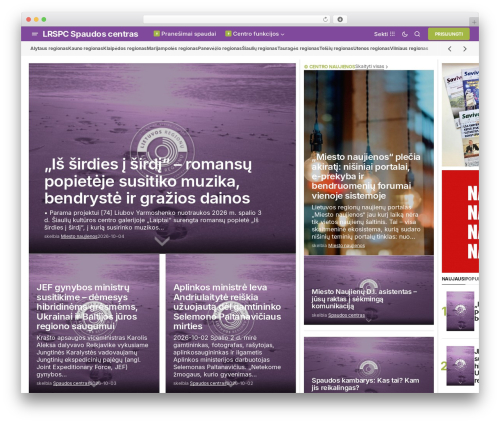The width and height of the screenshot is (500, 423).
Task: Select Šiaulių regionas
Action: 260,49
